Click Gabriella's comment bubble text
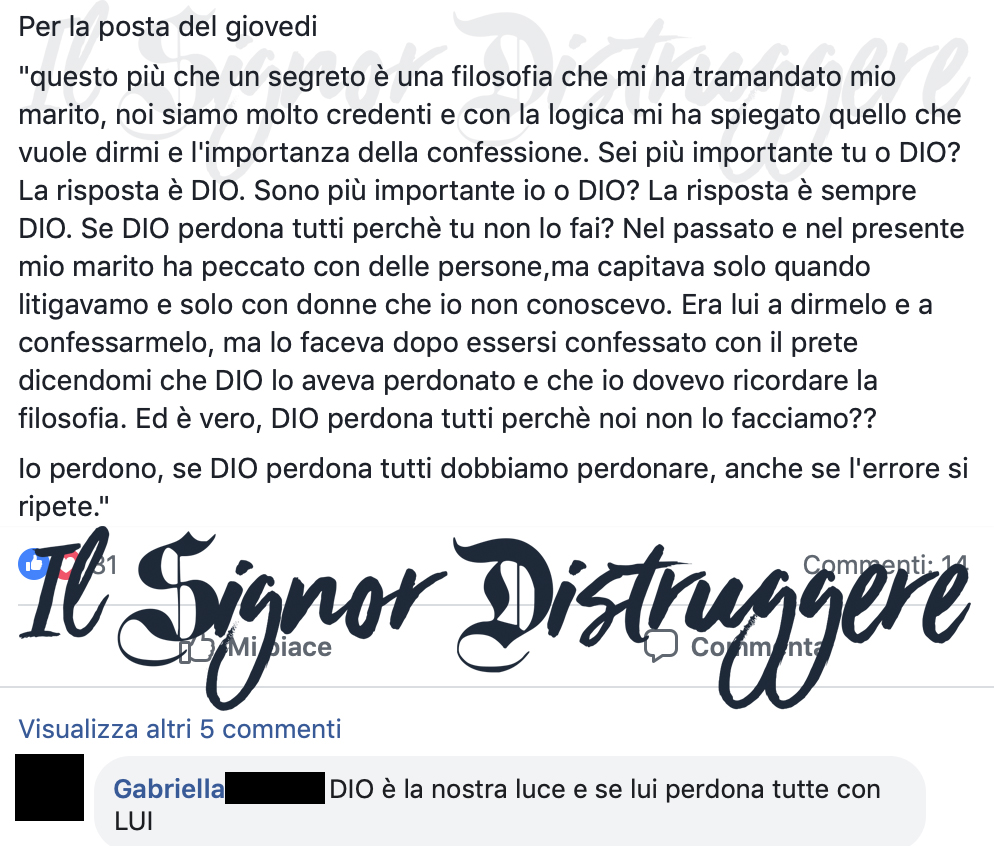 point(498,805)
